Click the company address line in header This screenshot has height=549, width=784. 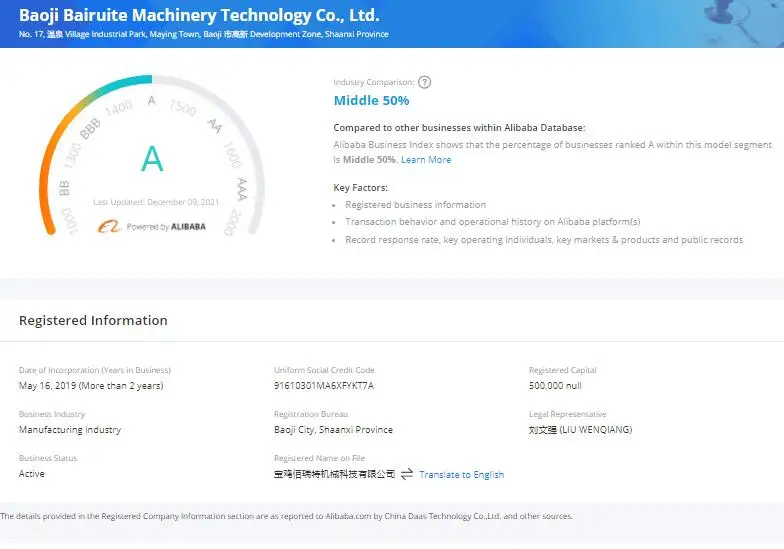[x=204, y=35]
